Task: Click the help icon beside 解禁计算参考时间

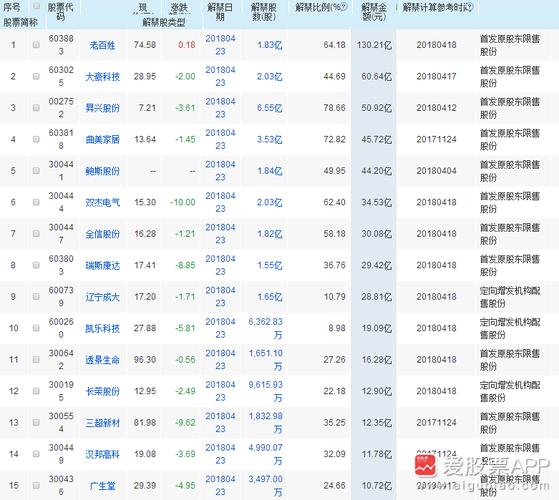Action: coord(470,6)
